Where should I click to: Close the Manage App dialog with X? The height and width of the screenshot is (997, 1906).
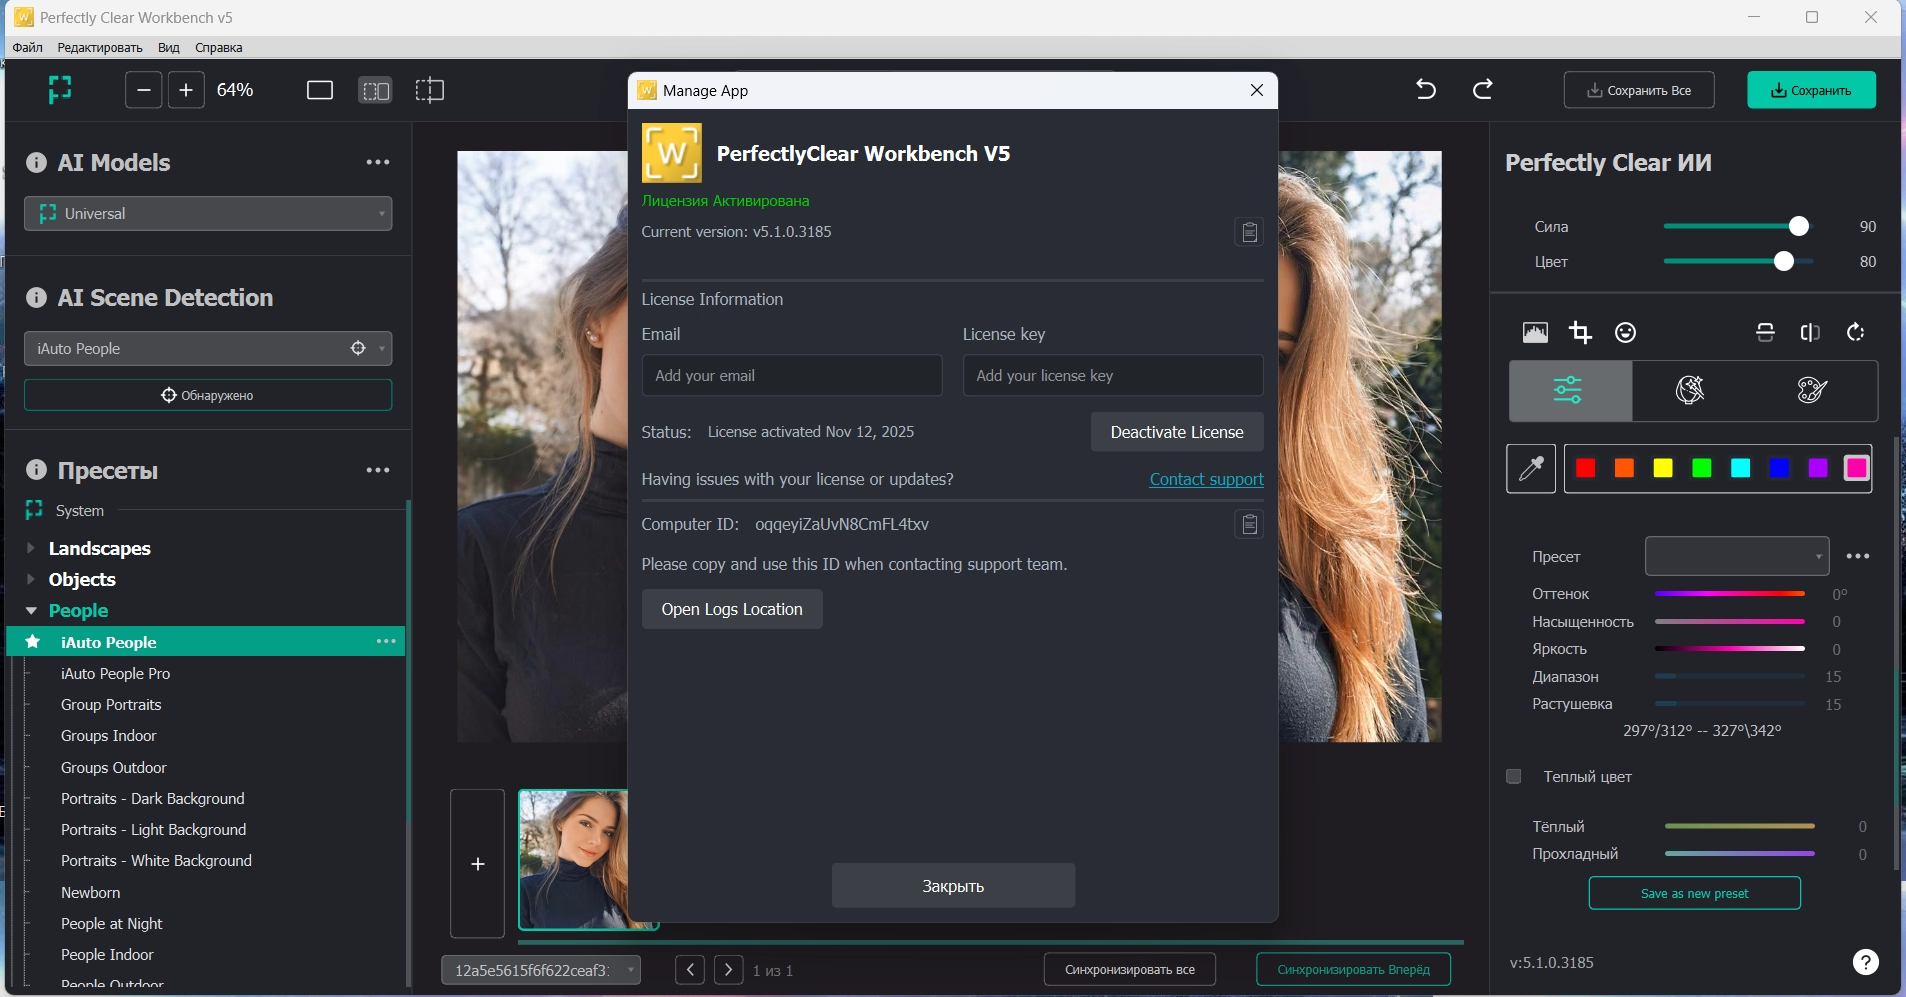(1257, 90)
